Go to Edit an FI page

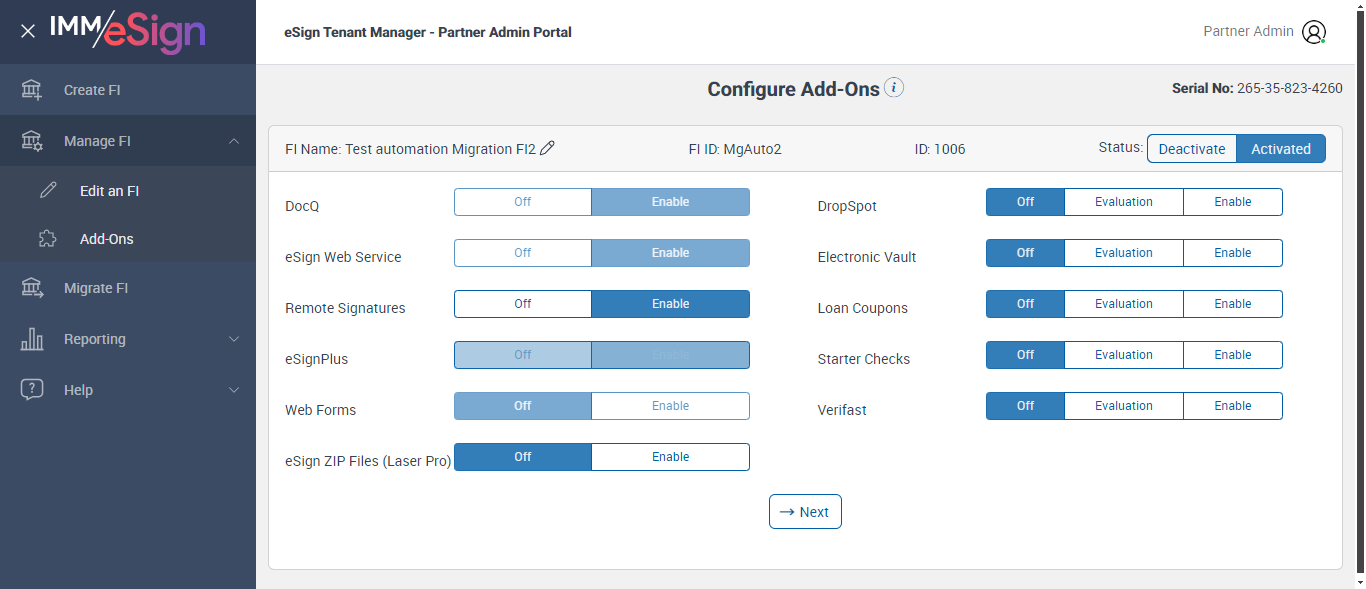click(x=109, y=190)
